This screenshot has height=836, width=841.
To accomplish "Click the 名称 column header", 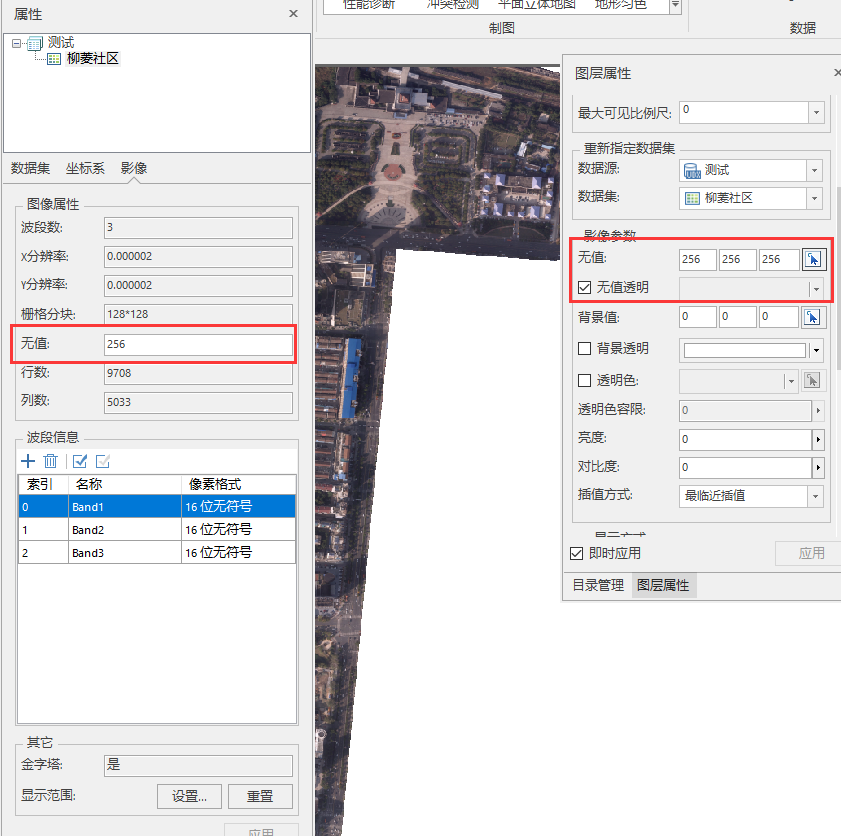I will click(125, 484).
